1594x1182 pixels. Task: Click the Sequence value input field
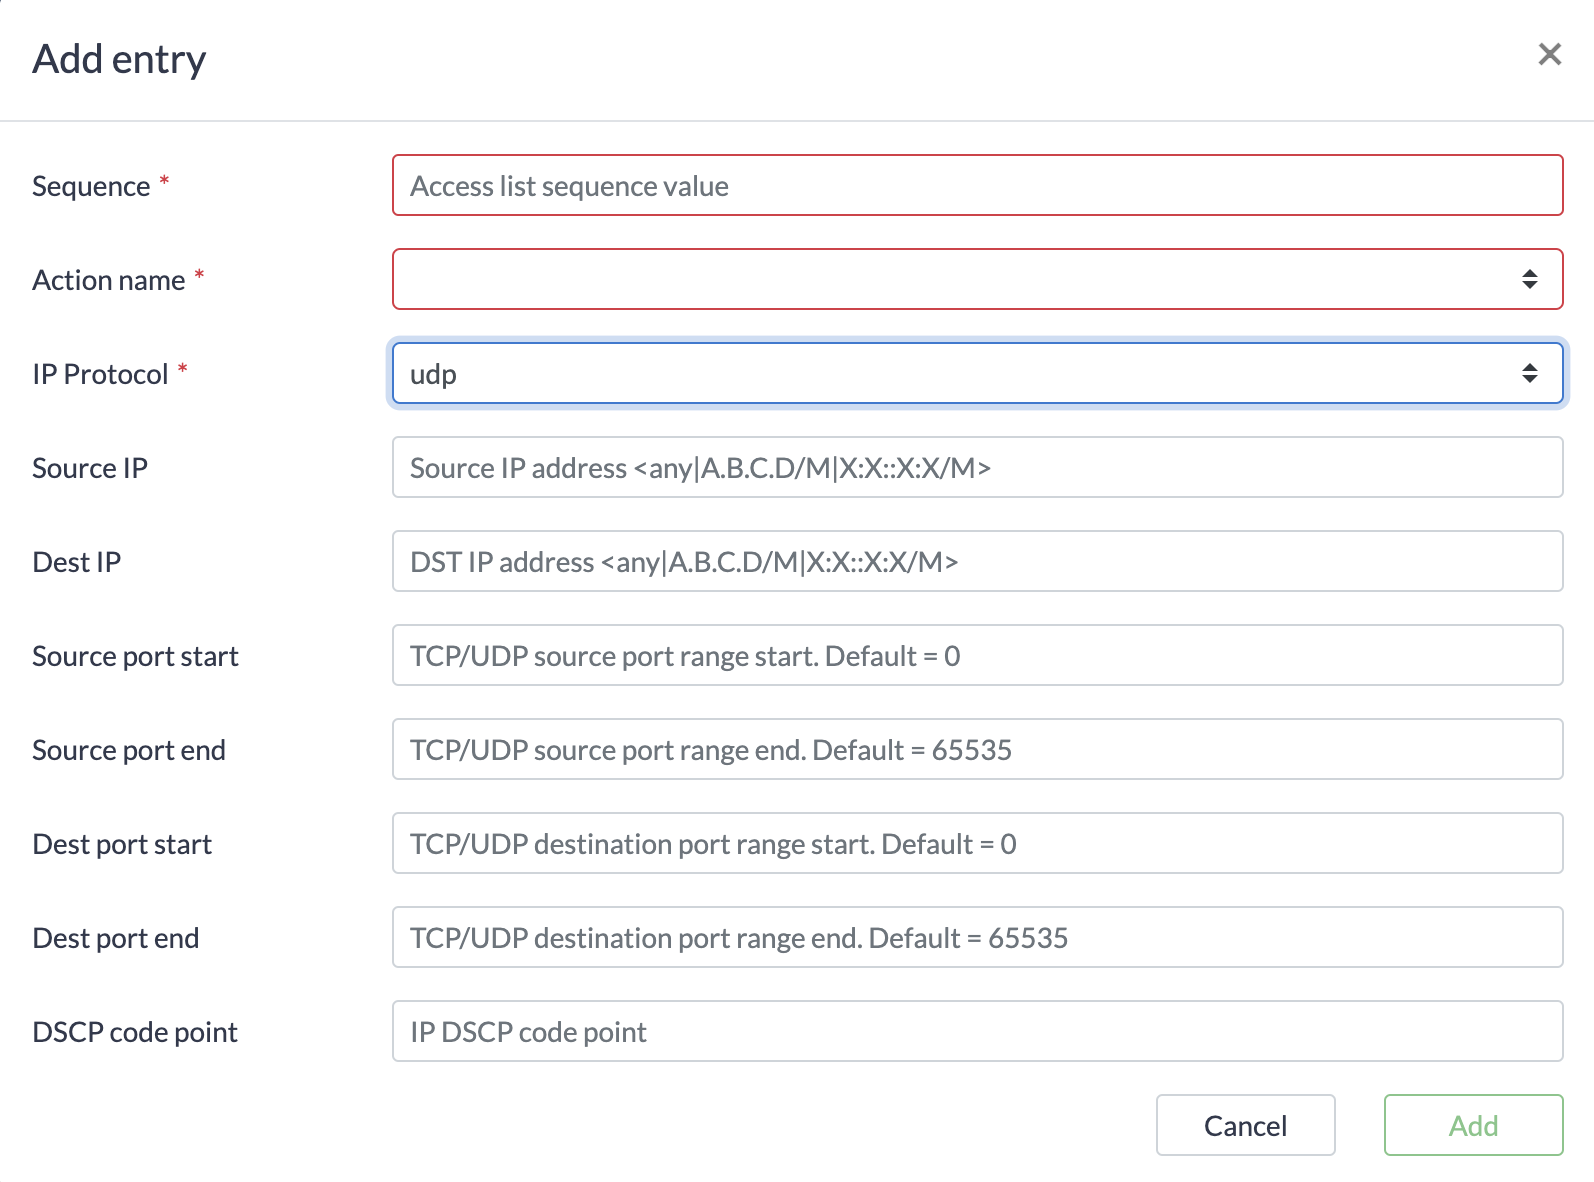pos(976,186)
